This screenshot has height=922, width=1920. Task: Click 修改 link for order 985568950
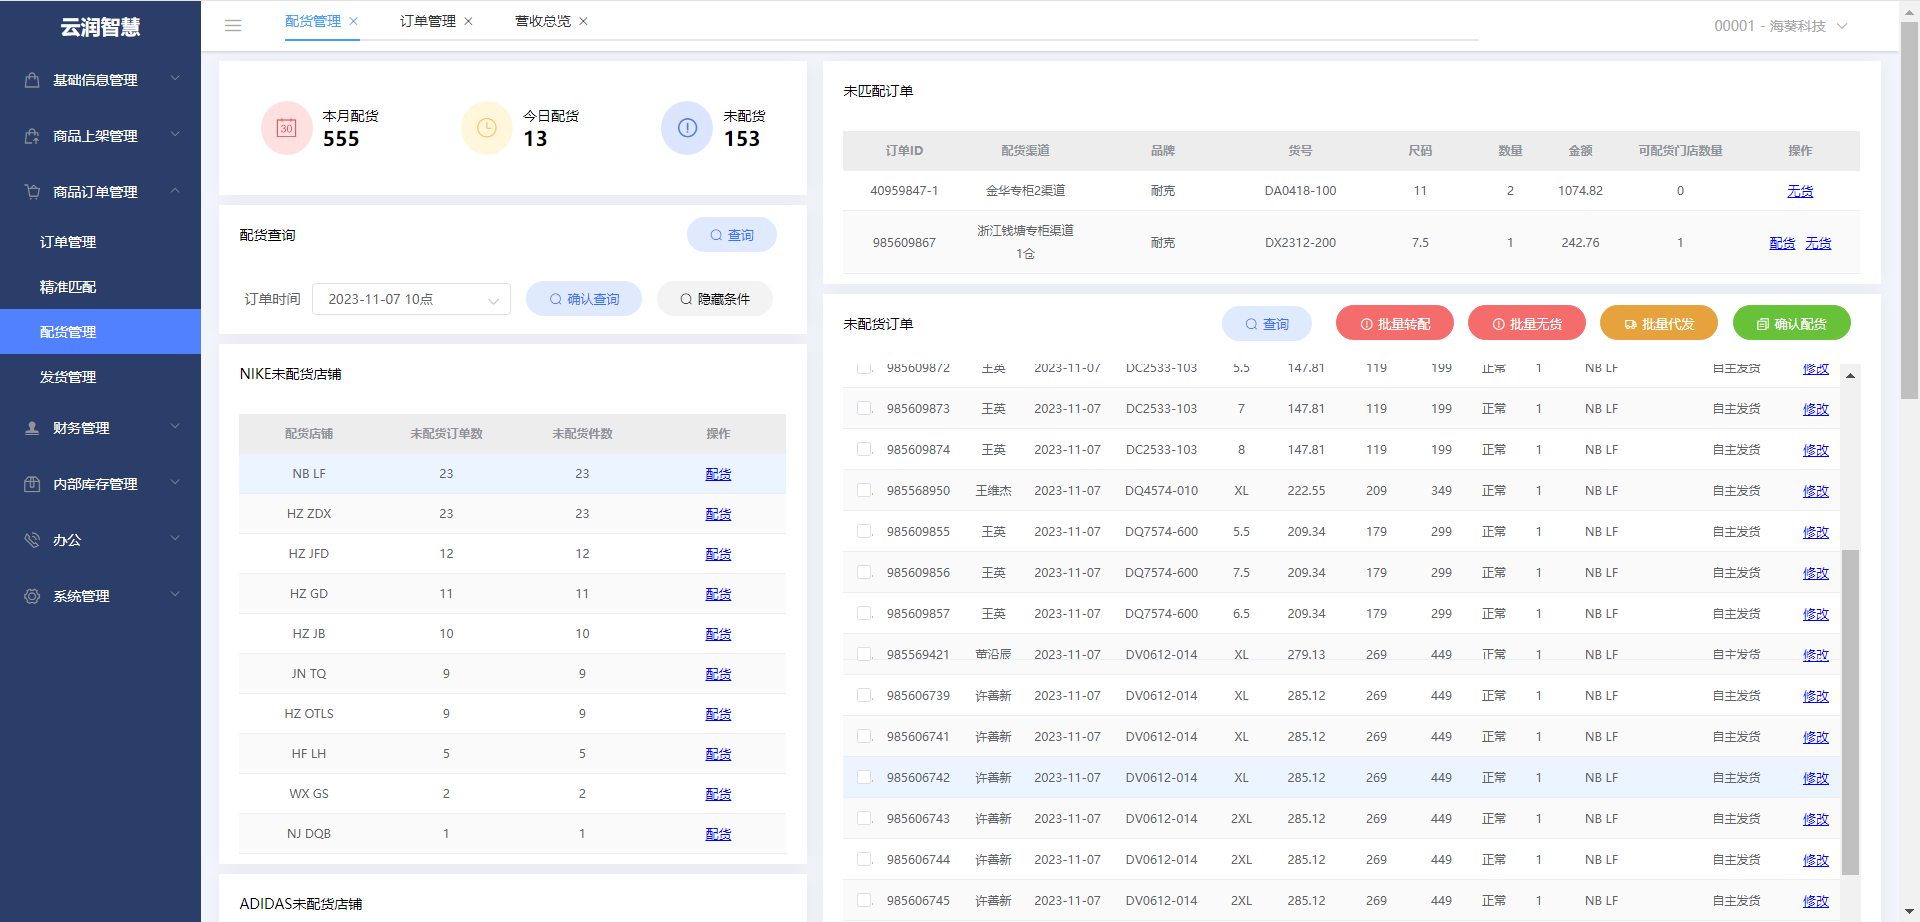pos(1816,491)
